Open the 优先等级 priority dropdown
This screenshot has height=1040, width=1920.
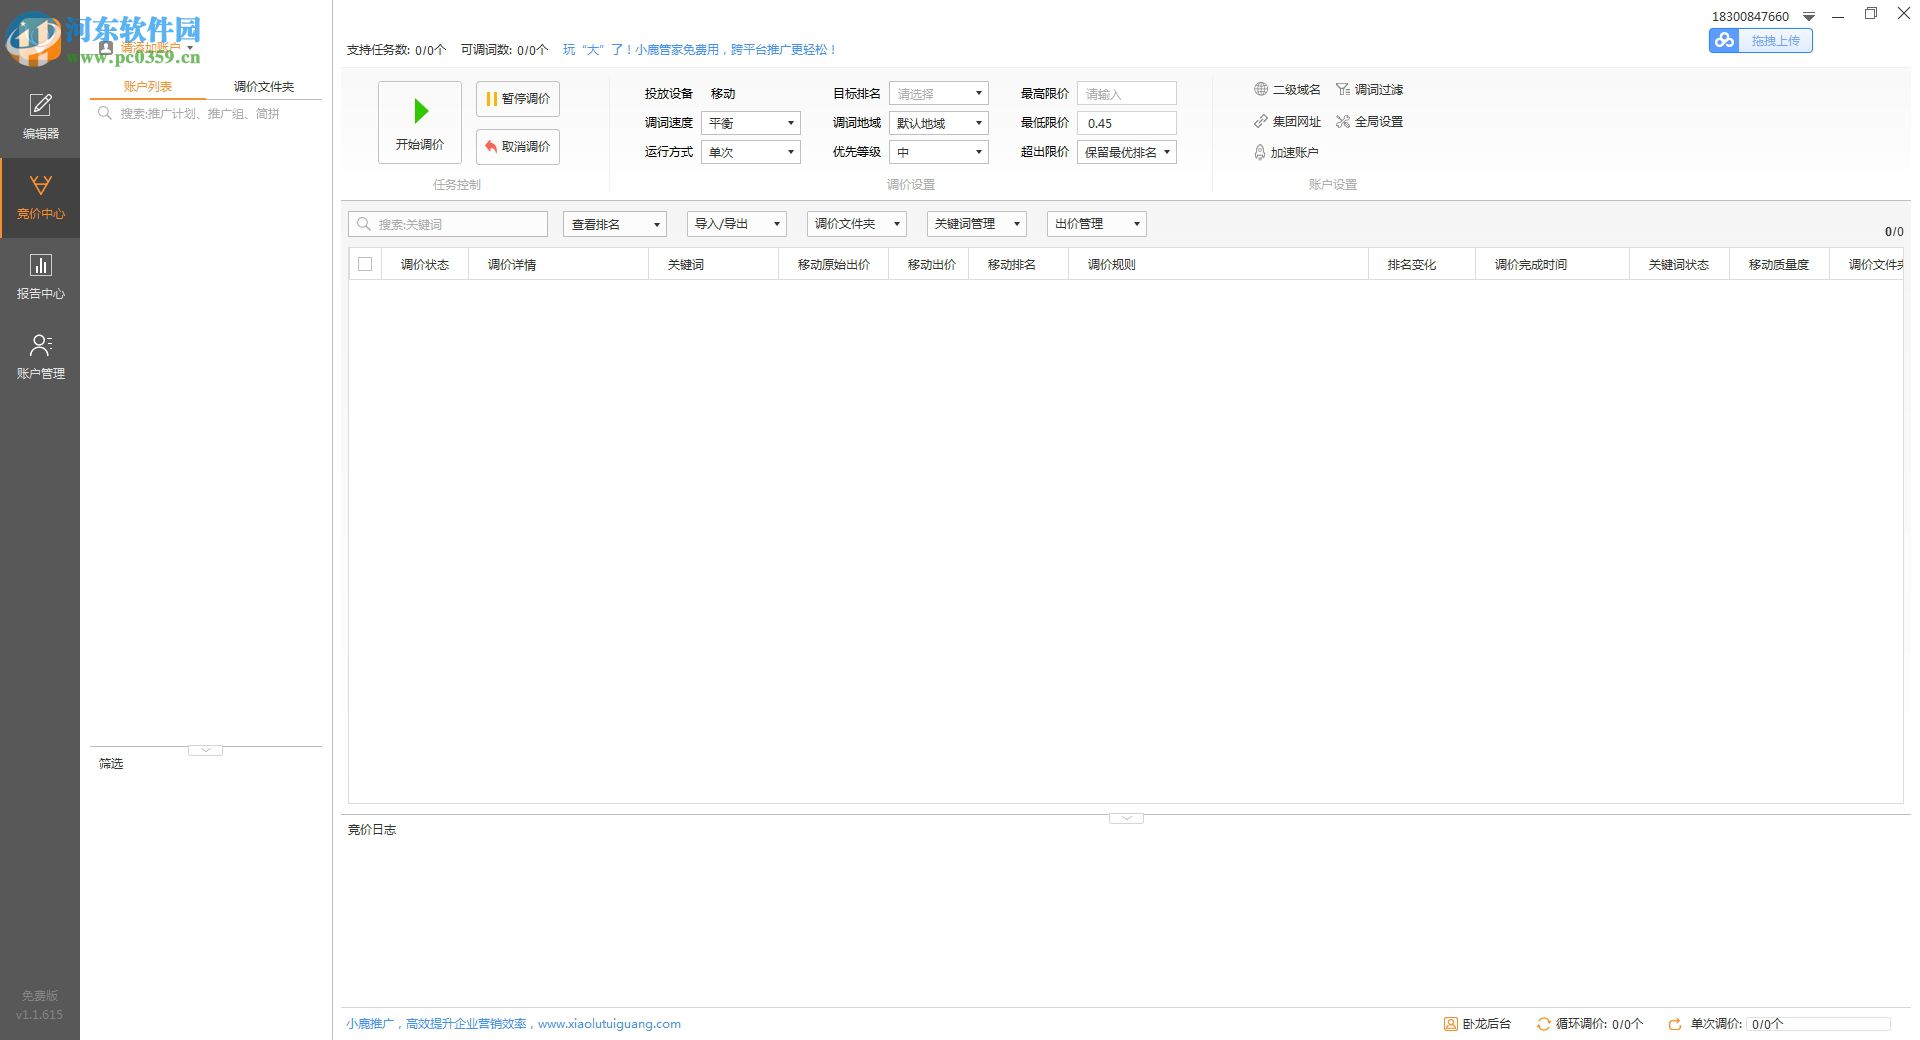[938, 152]
